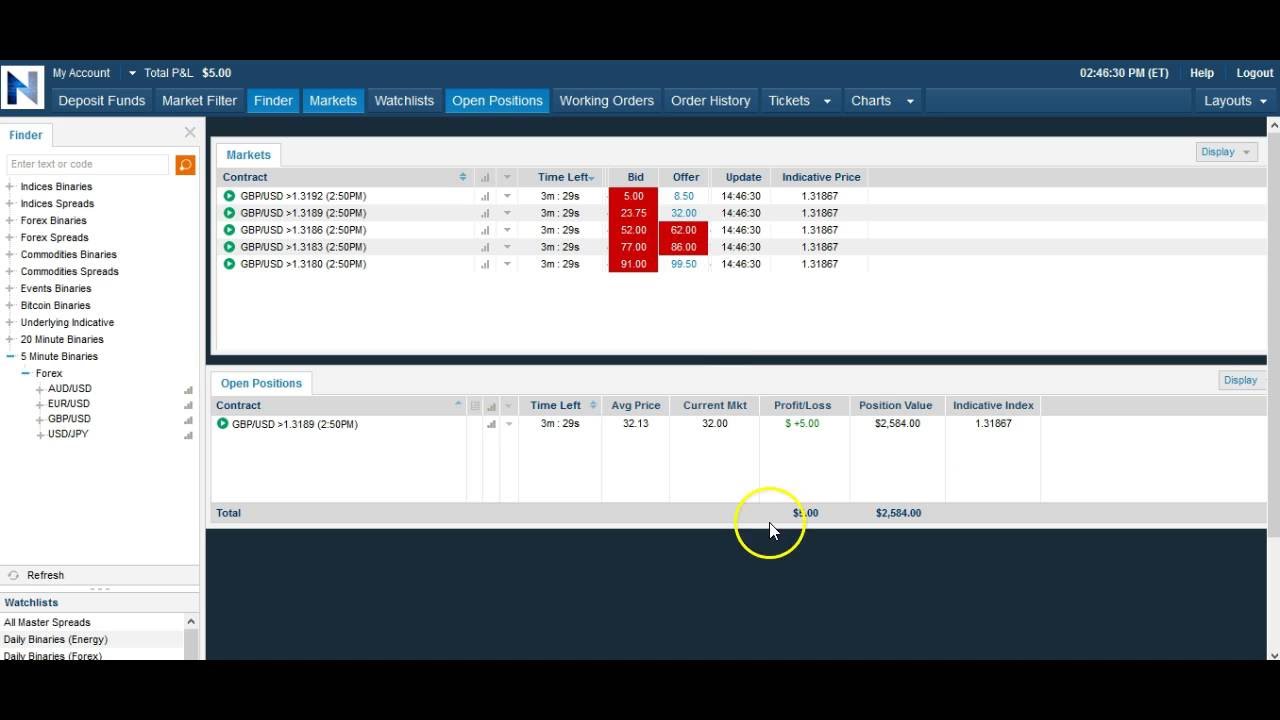Open chart icon for GBP/USD >1.3180 row

(485, 264)
